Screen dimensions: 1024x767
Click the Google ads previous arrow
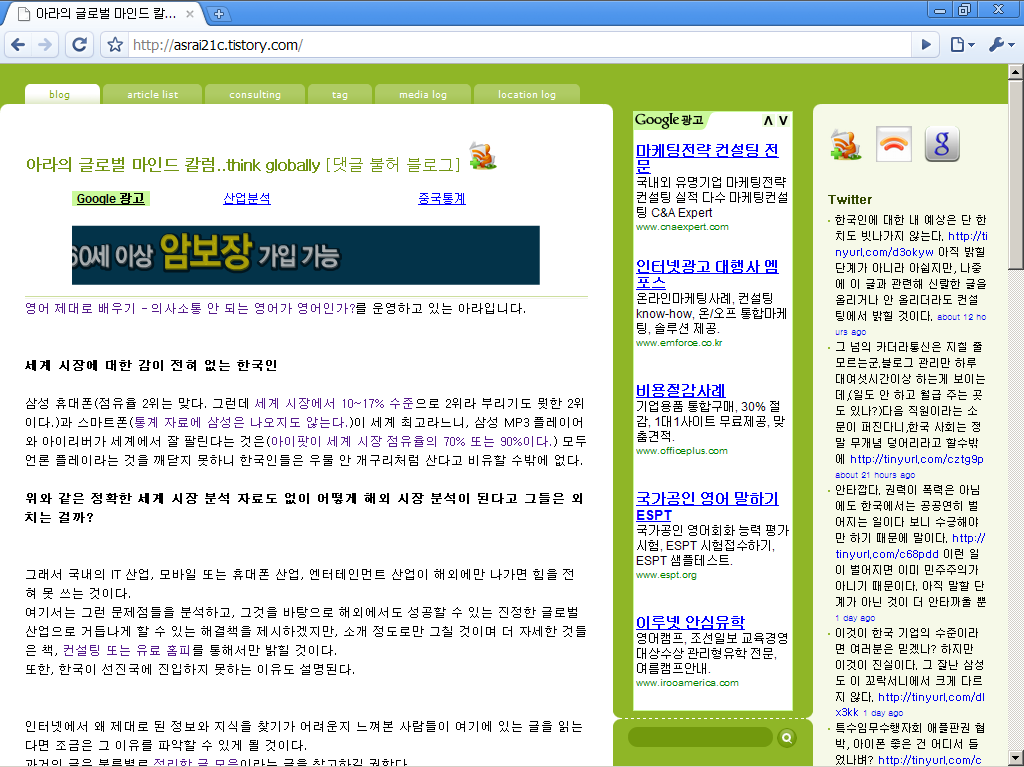tap(768, 120)
